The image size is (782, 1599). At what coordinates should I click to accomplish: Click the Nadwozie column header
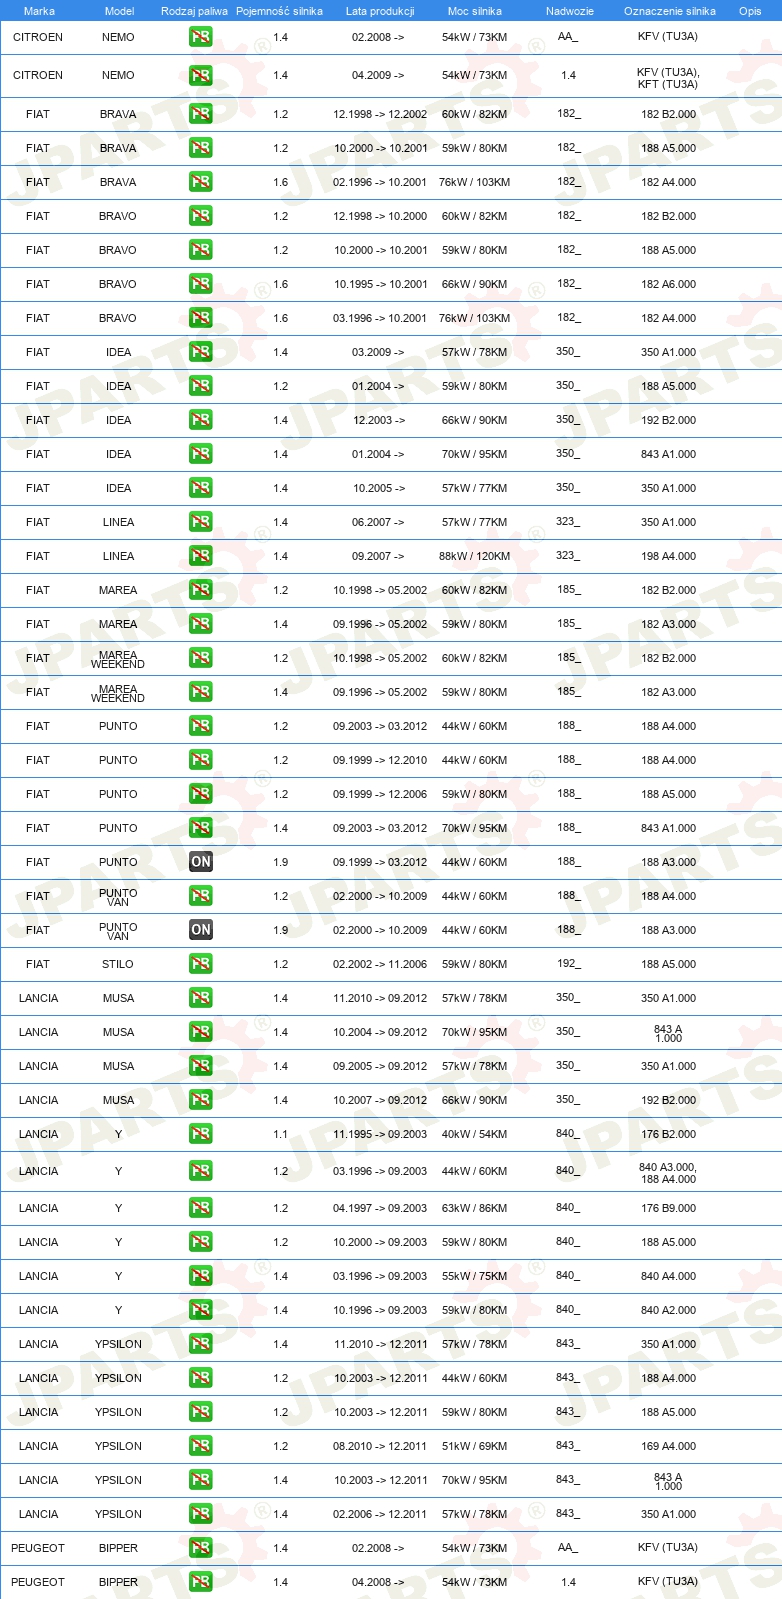click(x=569, y=11)
